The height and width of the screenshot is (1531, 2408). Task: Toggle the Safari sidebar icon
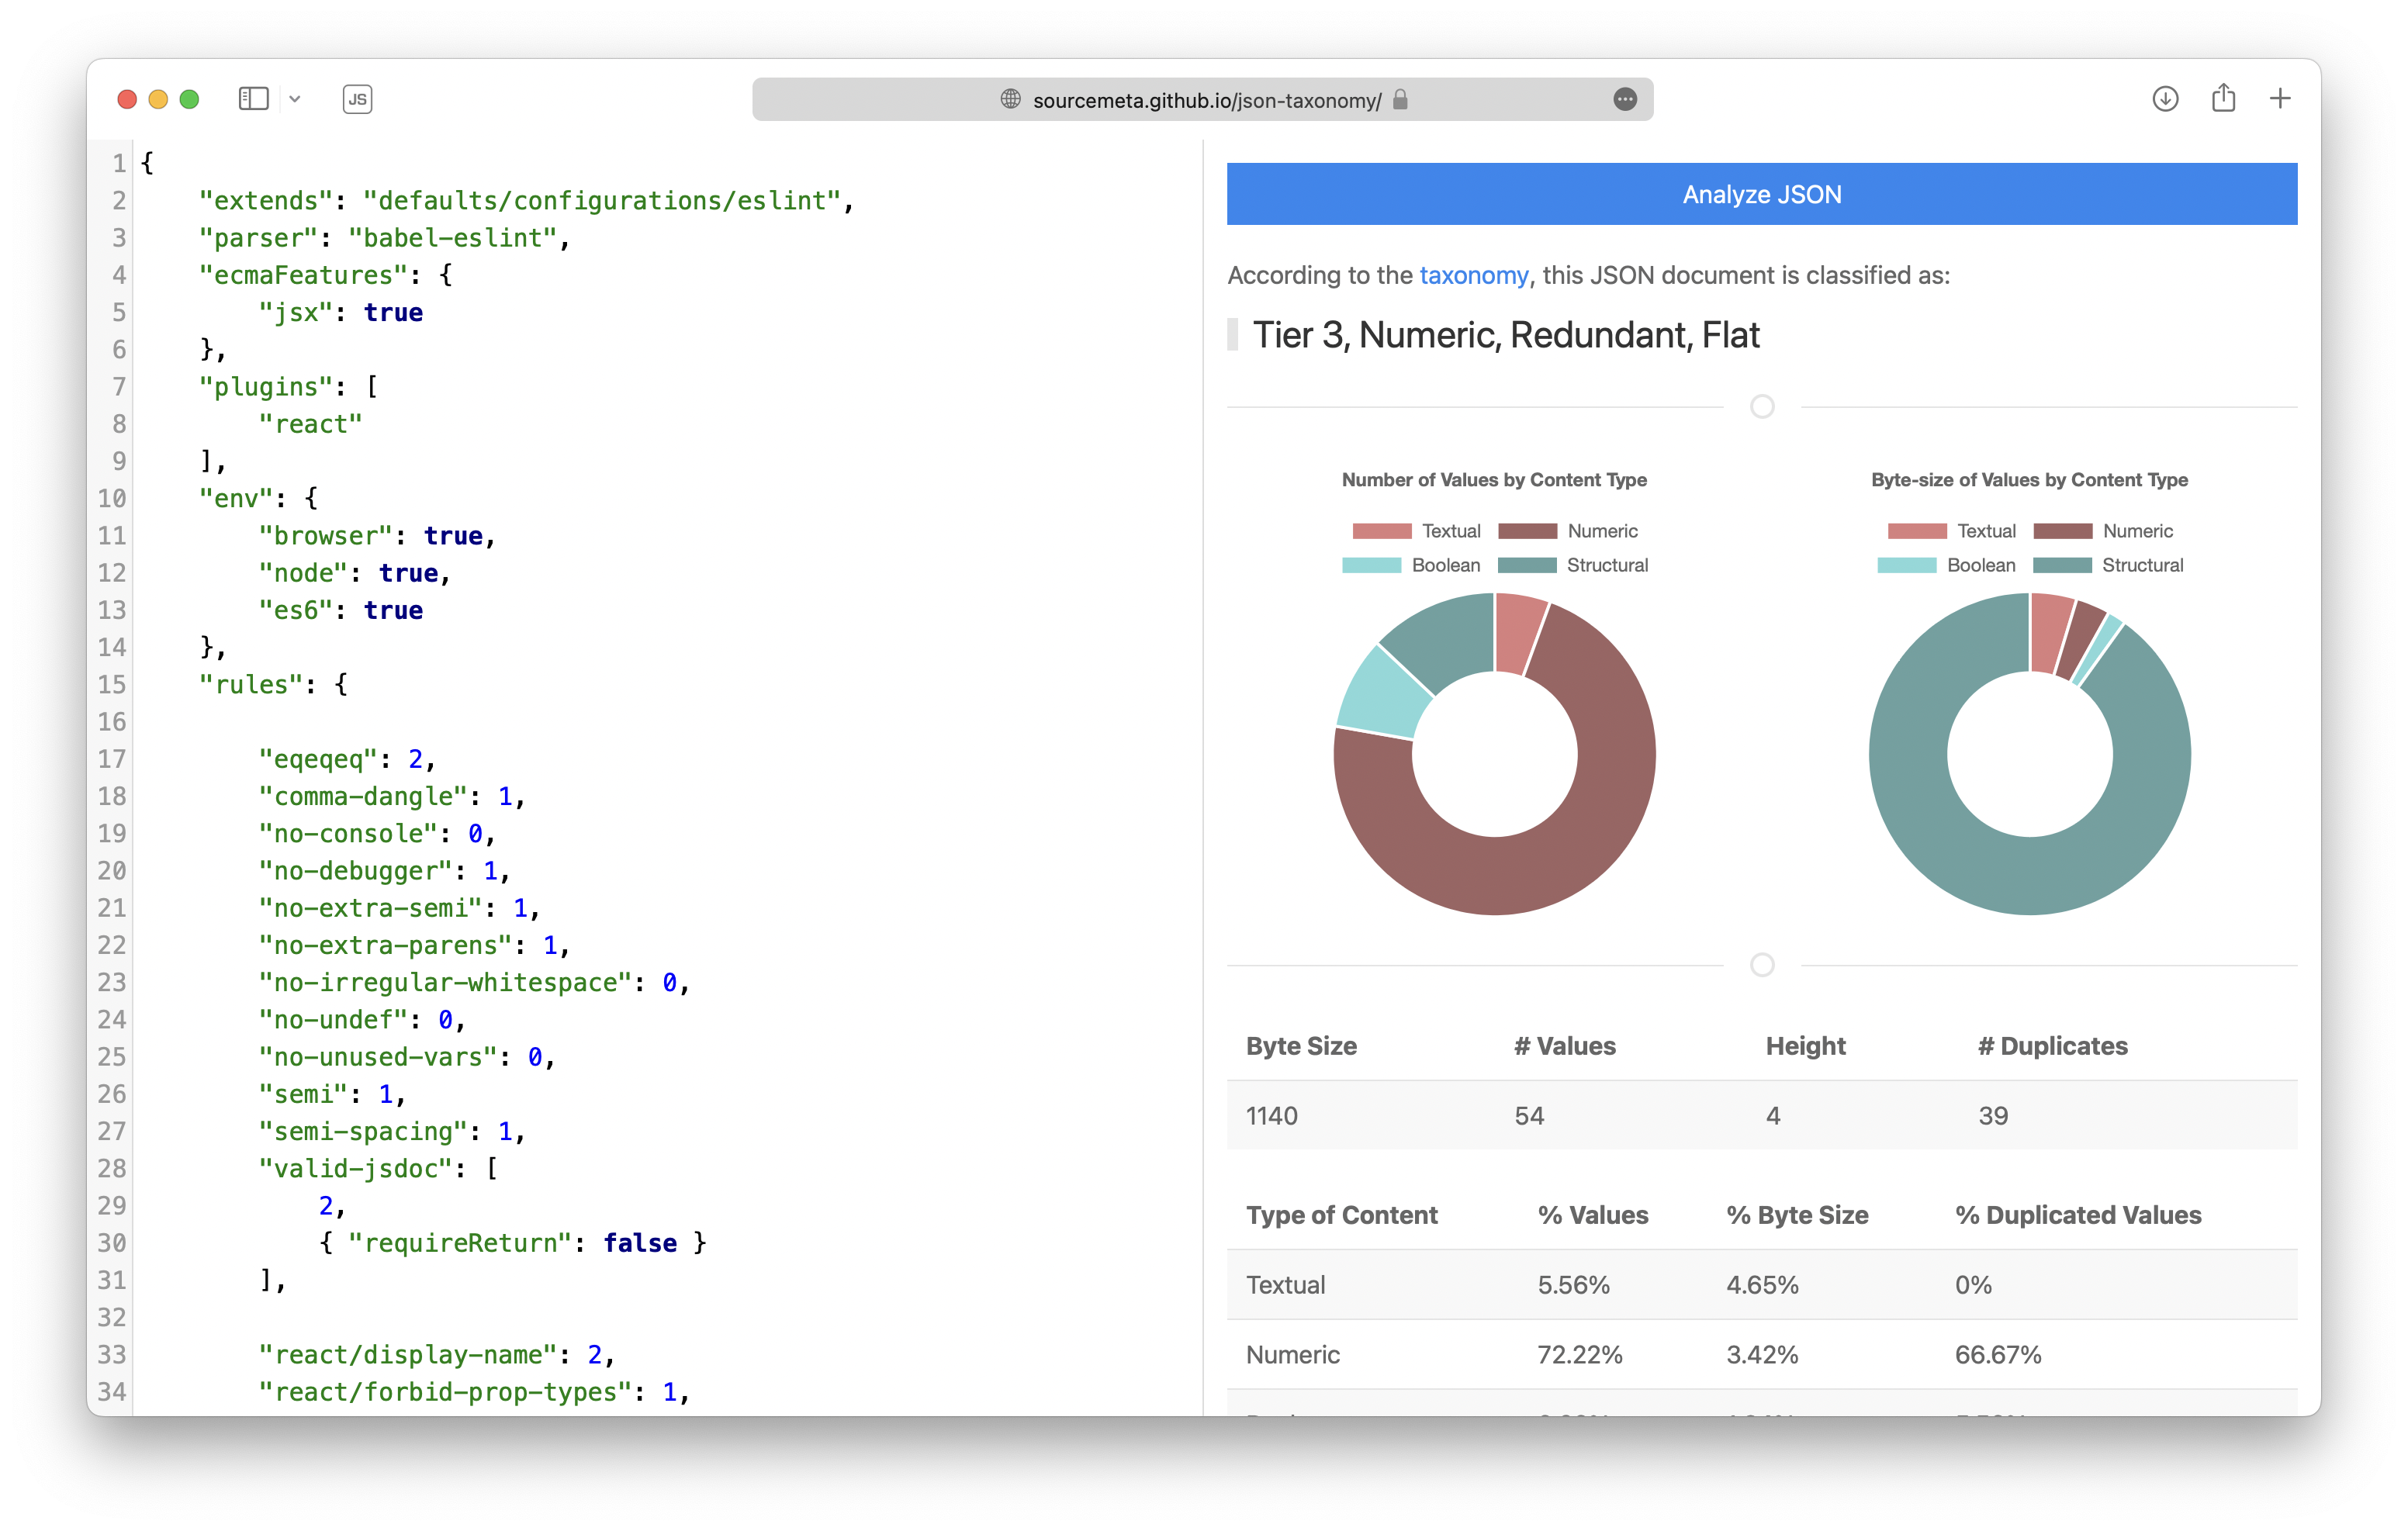click(254, 99)
